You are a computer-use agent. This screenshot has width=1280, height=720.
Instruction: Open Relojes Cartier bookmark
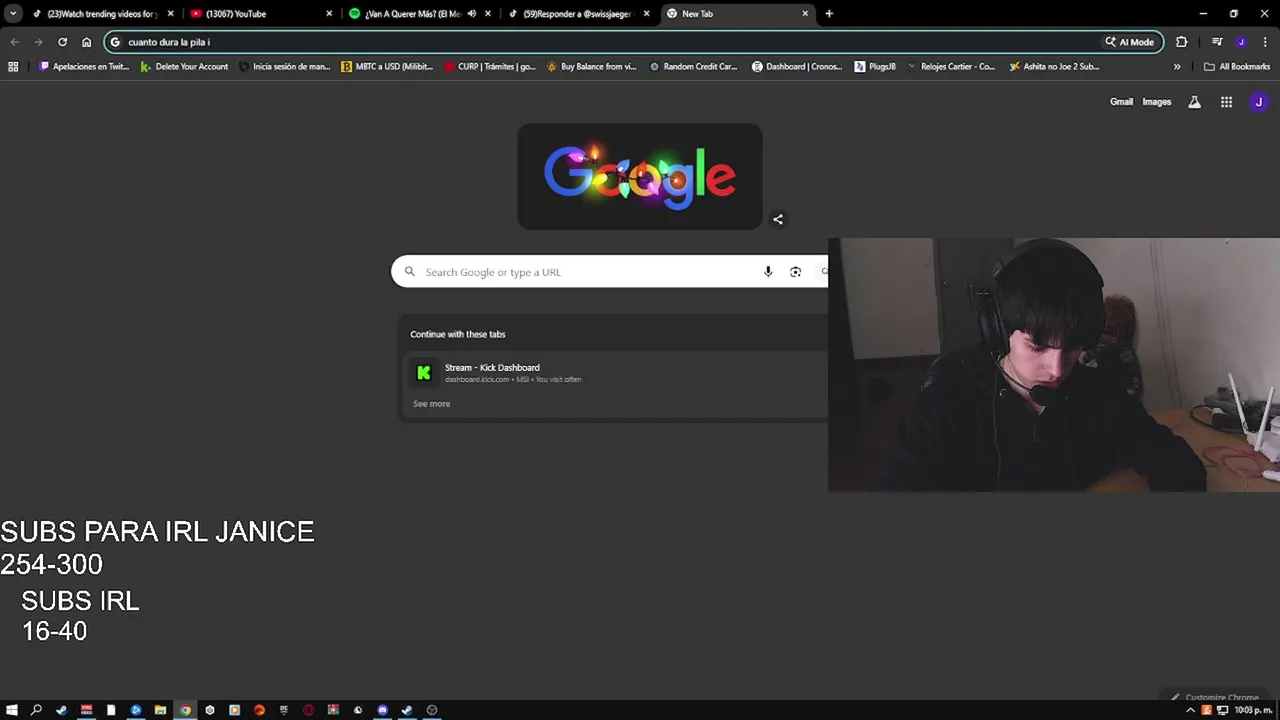coord(950,67)
